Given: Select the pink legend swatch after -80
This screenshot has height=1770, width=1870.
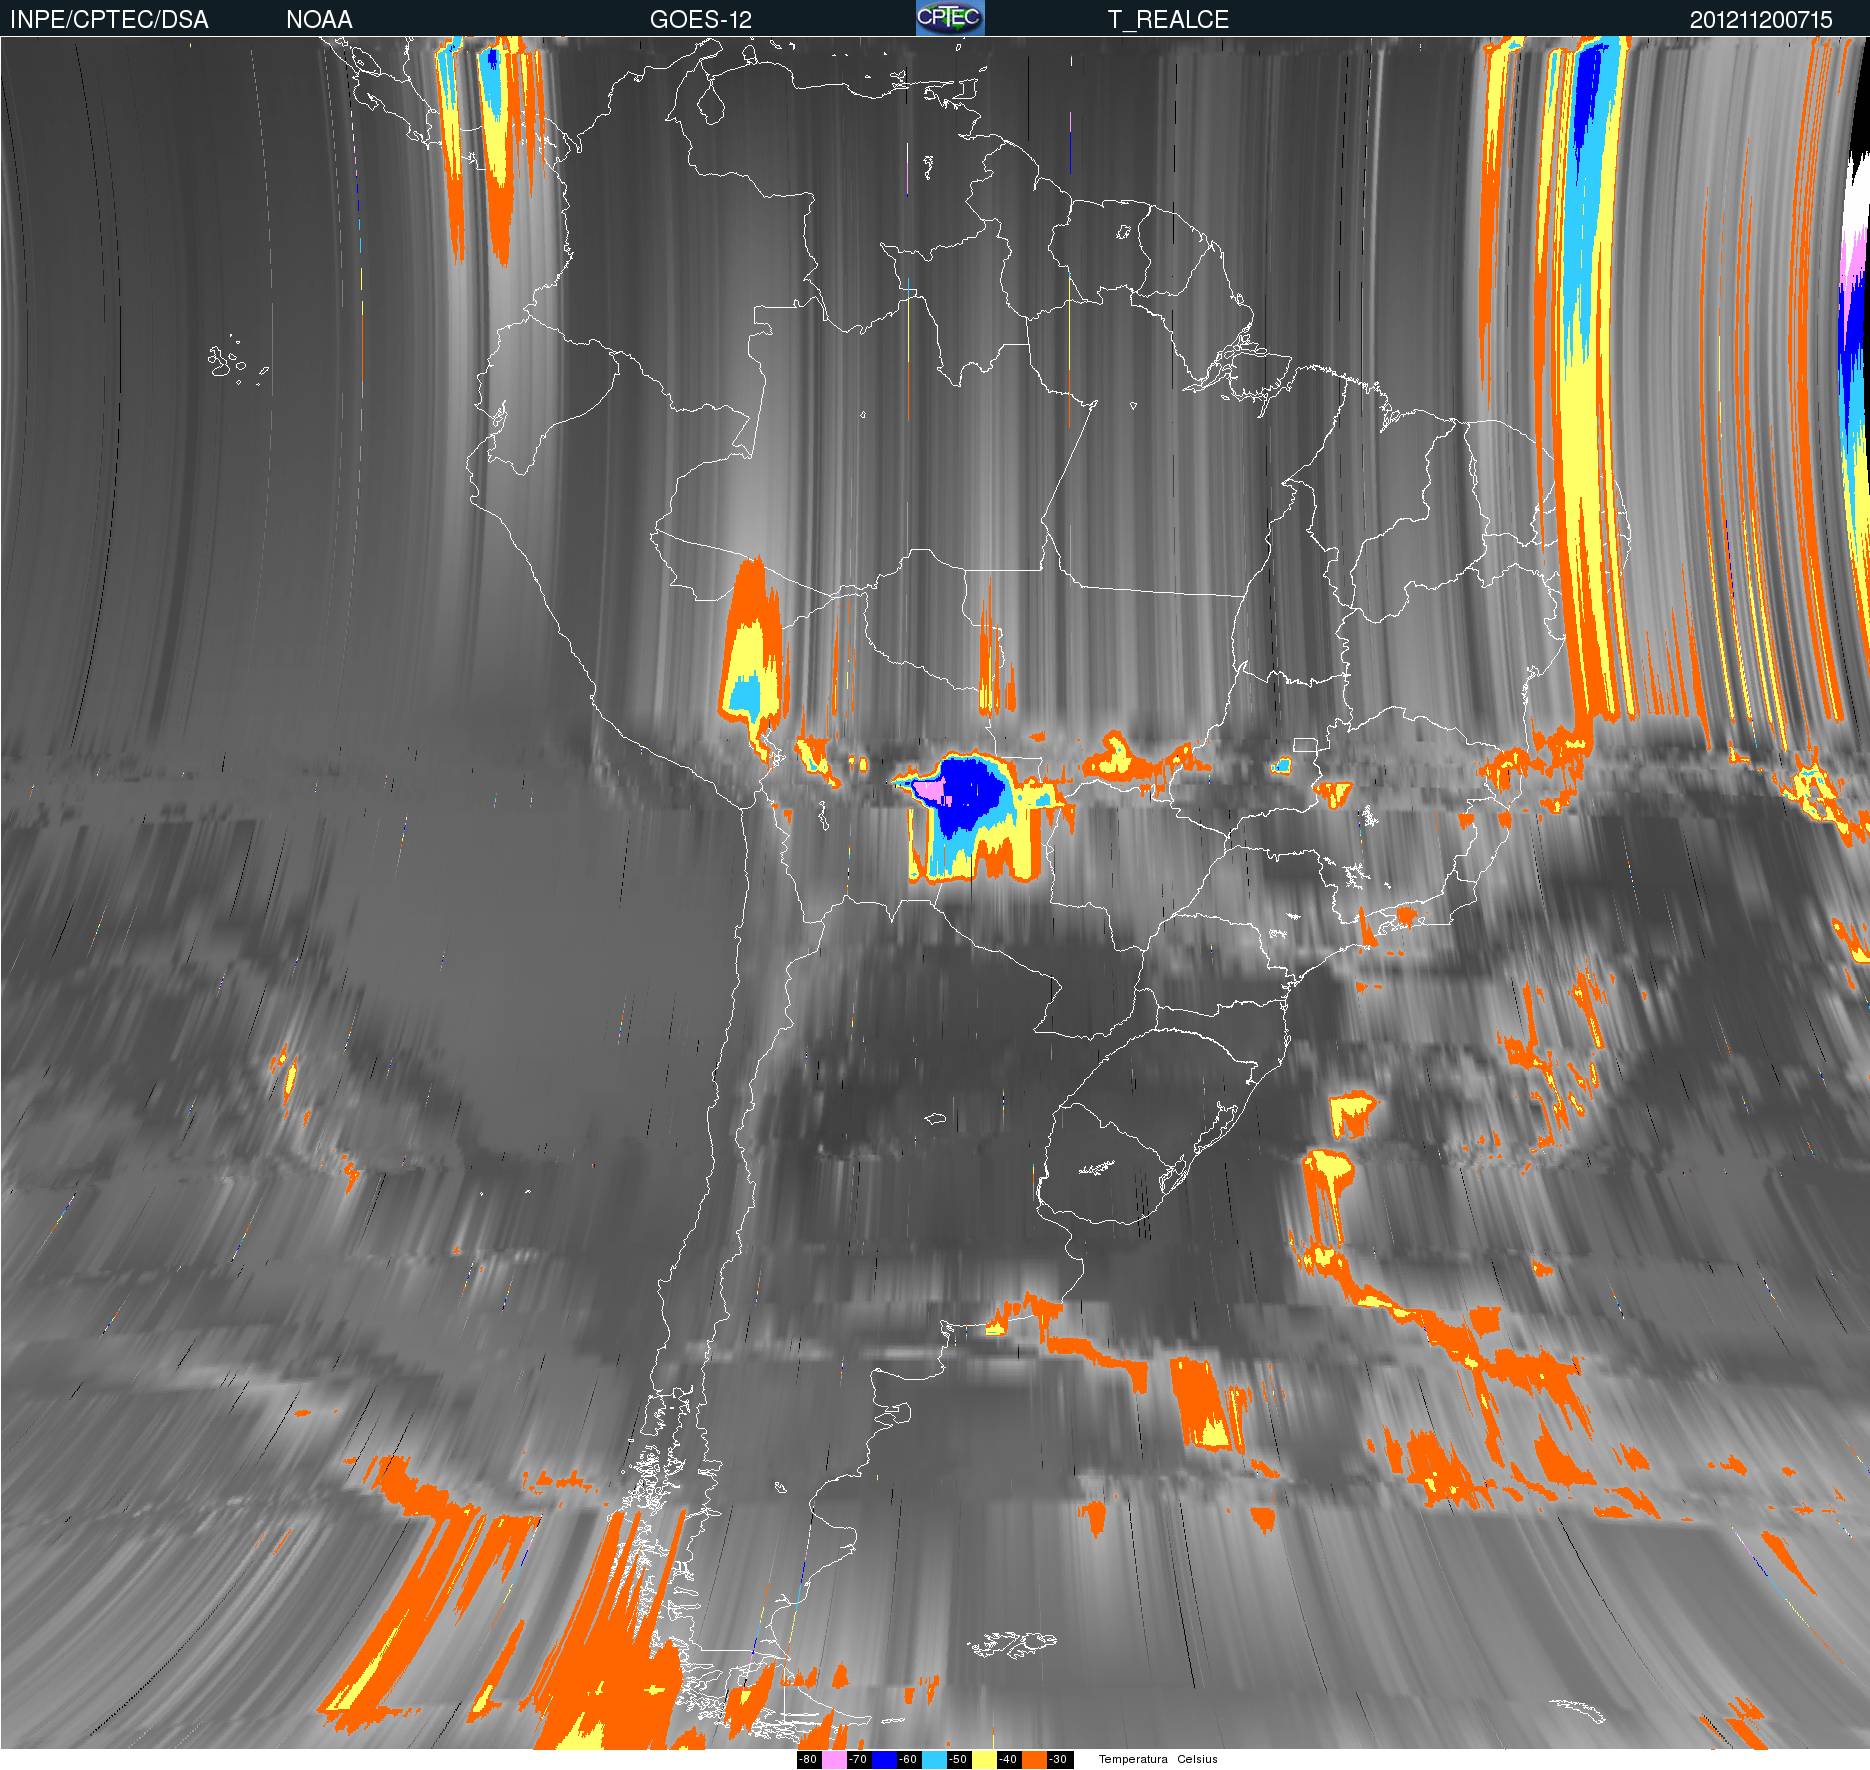Looking at the screenshot, I should [x=834, y=1759].
